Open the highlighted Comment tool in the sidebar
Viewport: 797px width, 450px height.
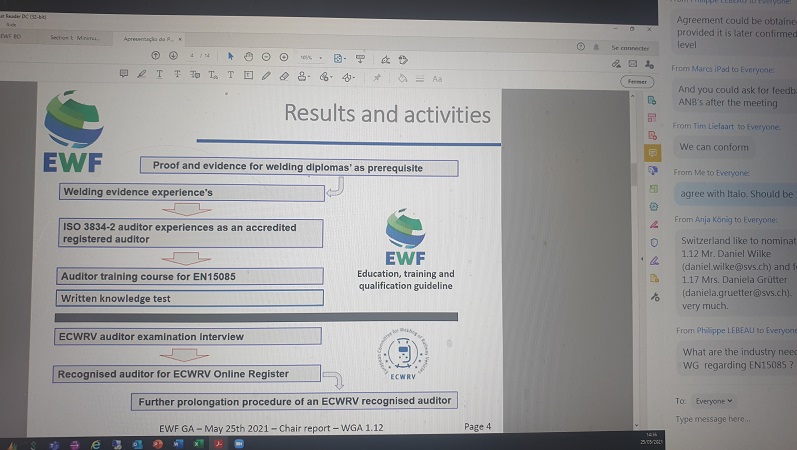tap(653, 153)
